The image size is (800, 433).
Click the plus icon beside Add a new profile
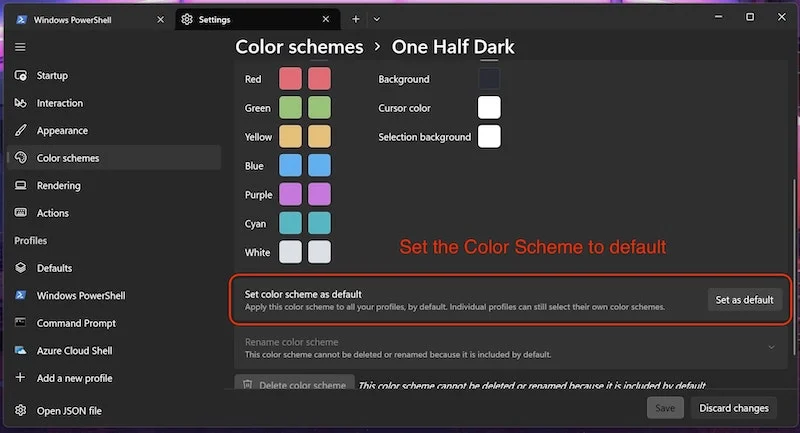(x=20, y=377)
